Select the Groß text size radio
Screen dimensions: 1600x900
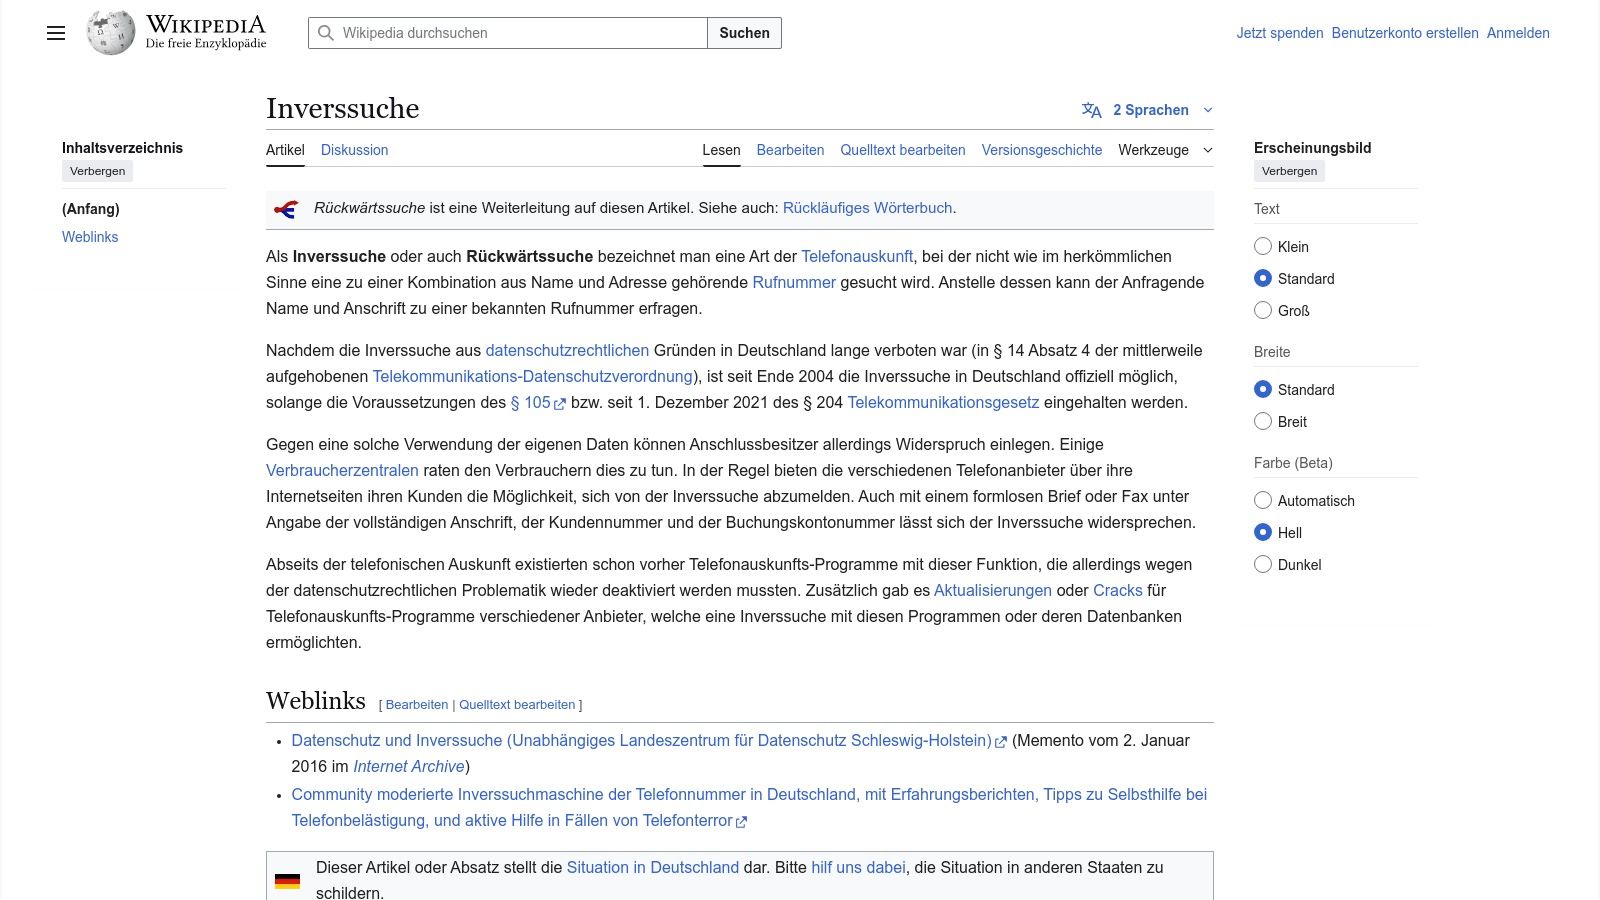[x=1263, y=310]
